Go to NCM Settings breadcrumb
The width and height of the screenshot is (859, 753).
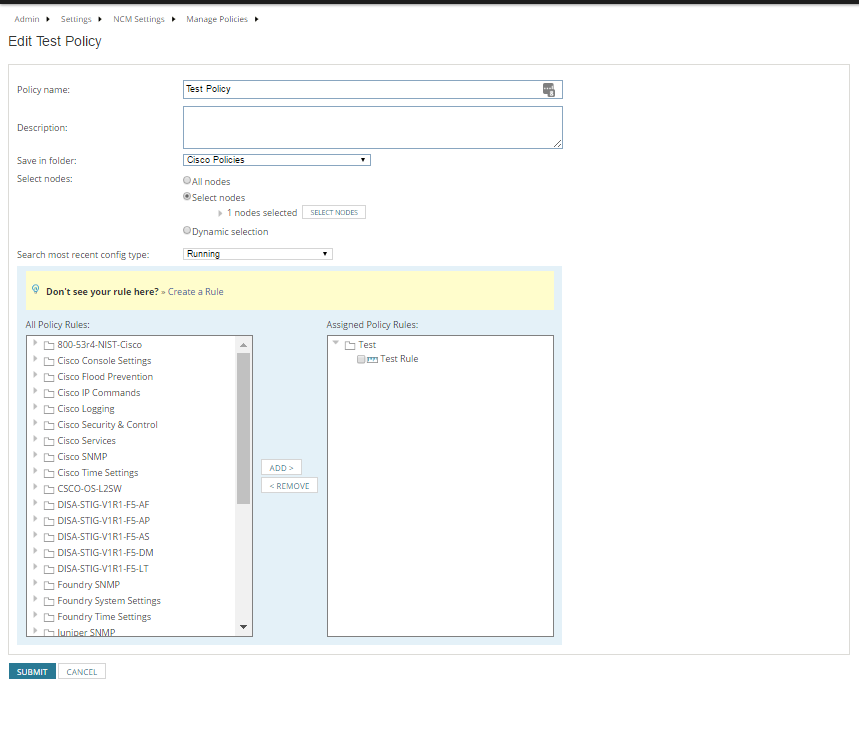[139, 19]
